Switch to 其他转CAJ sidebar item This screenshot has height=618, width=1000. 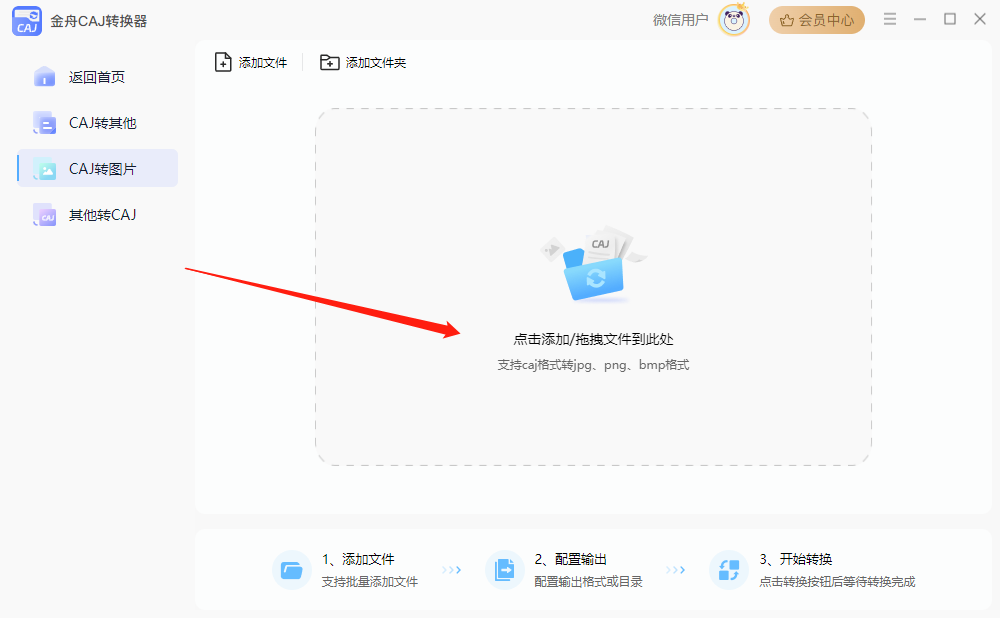tap(102, 215)
